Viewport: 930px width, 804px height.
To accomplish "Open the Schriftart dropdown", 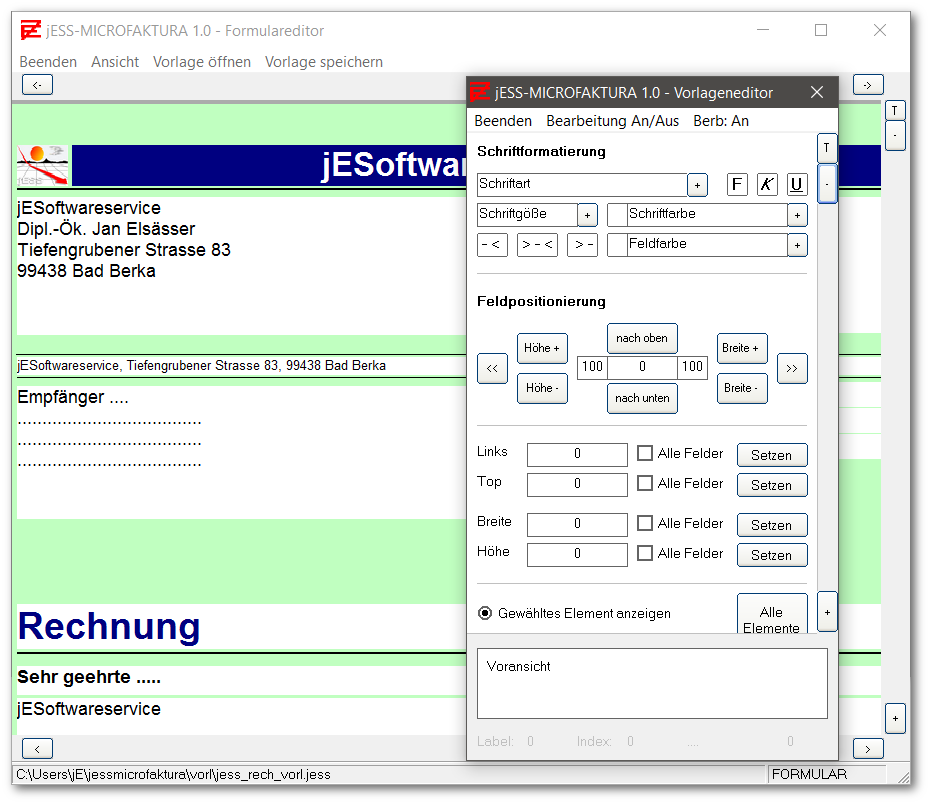I will (698, 185).
